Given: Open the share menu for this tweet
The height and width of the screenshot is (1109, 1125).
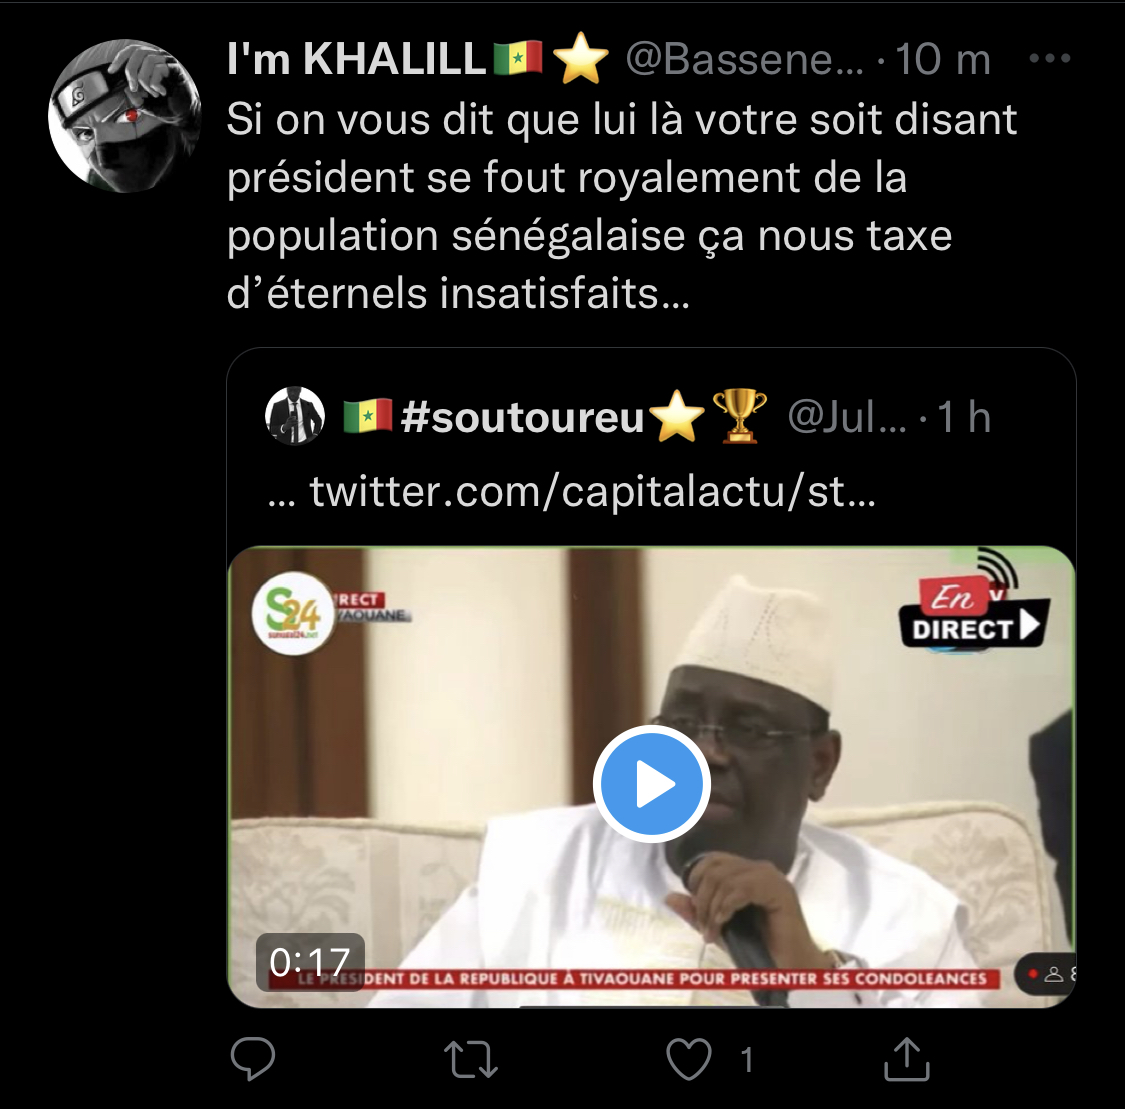Looking at the screenshot, I should (907, 1059).
